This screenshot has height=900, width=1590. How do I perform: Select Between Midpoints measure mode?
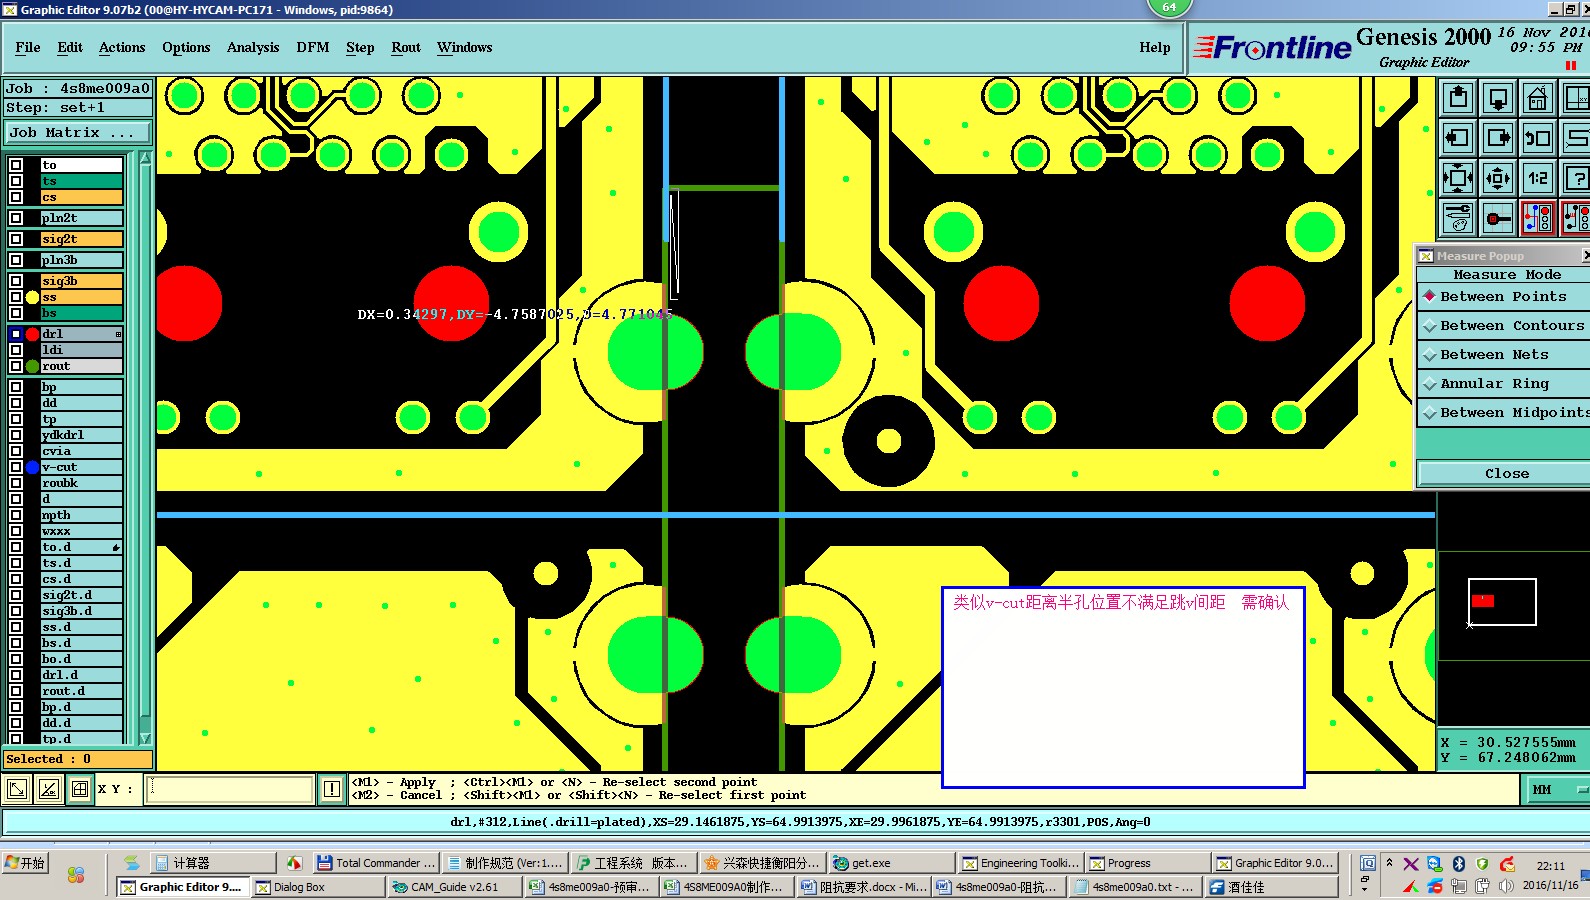coord(1503,413)
